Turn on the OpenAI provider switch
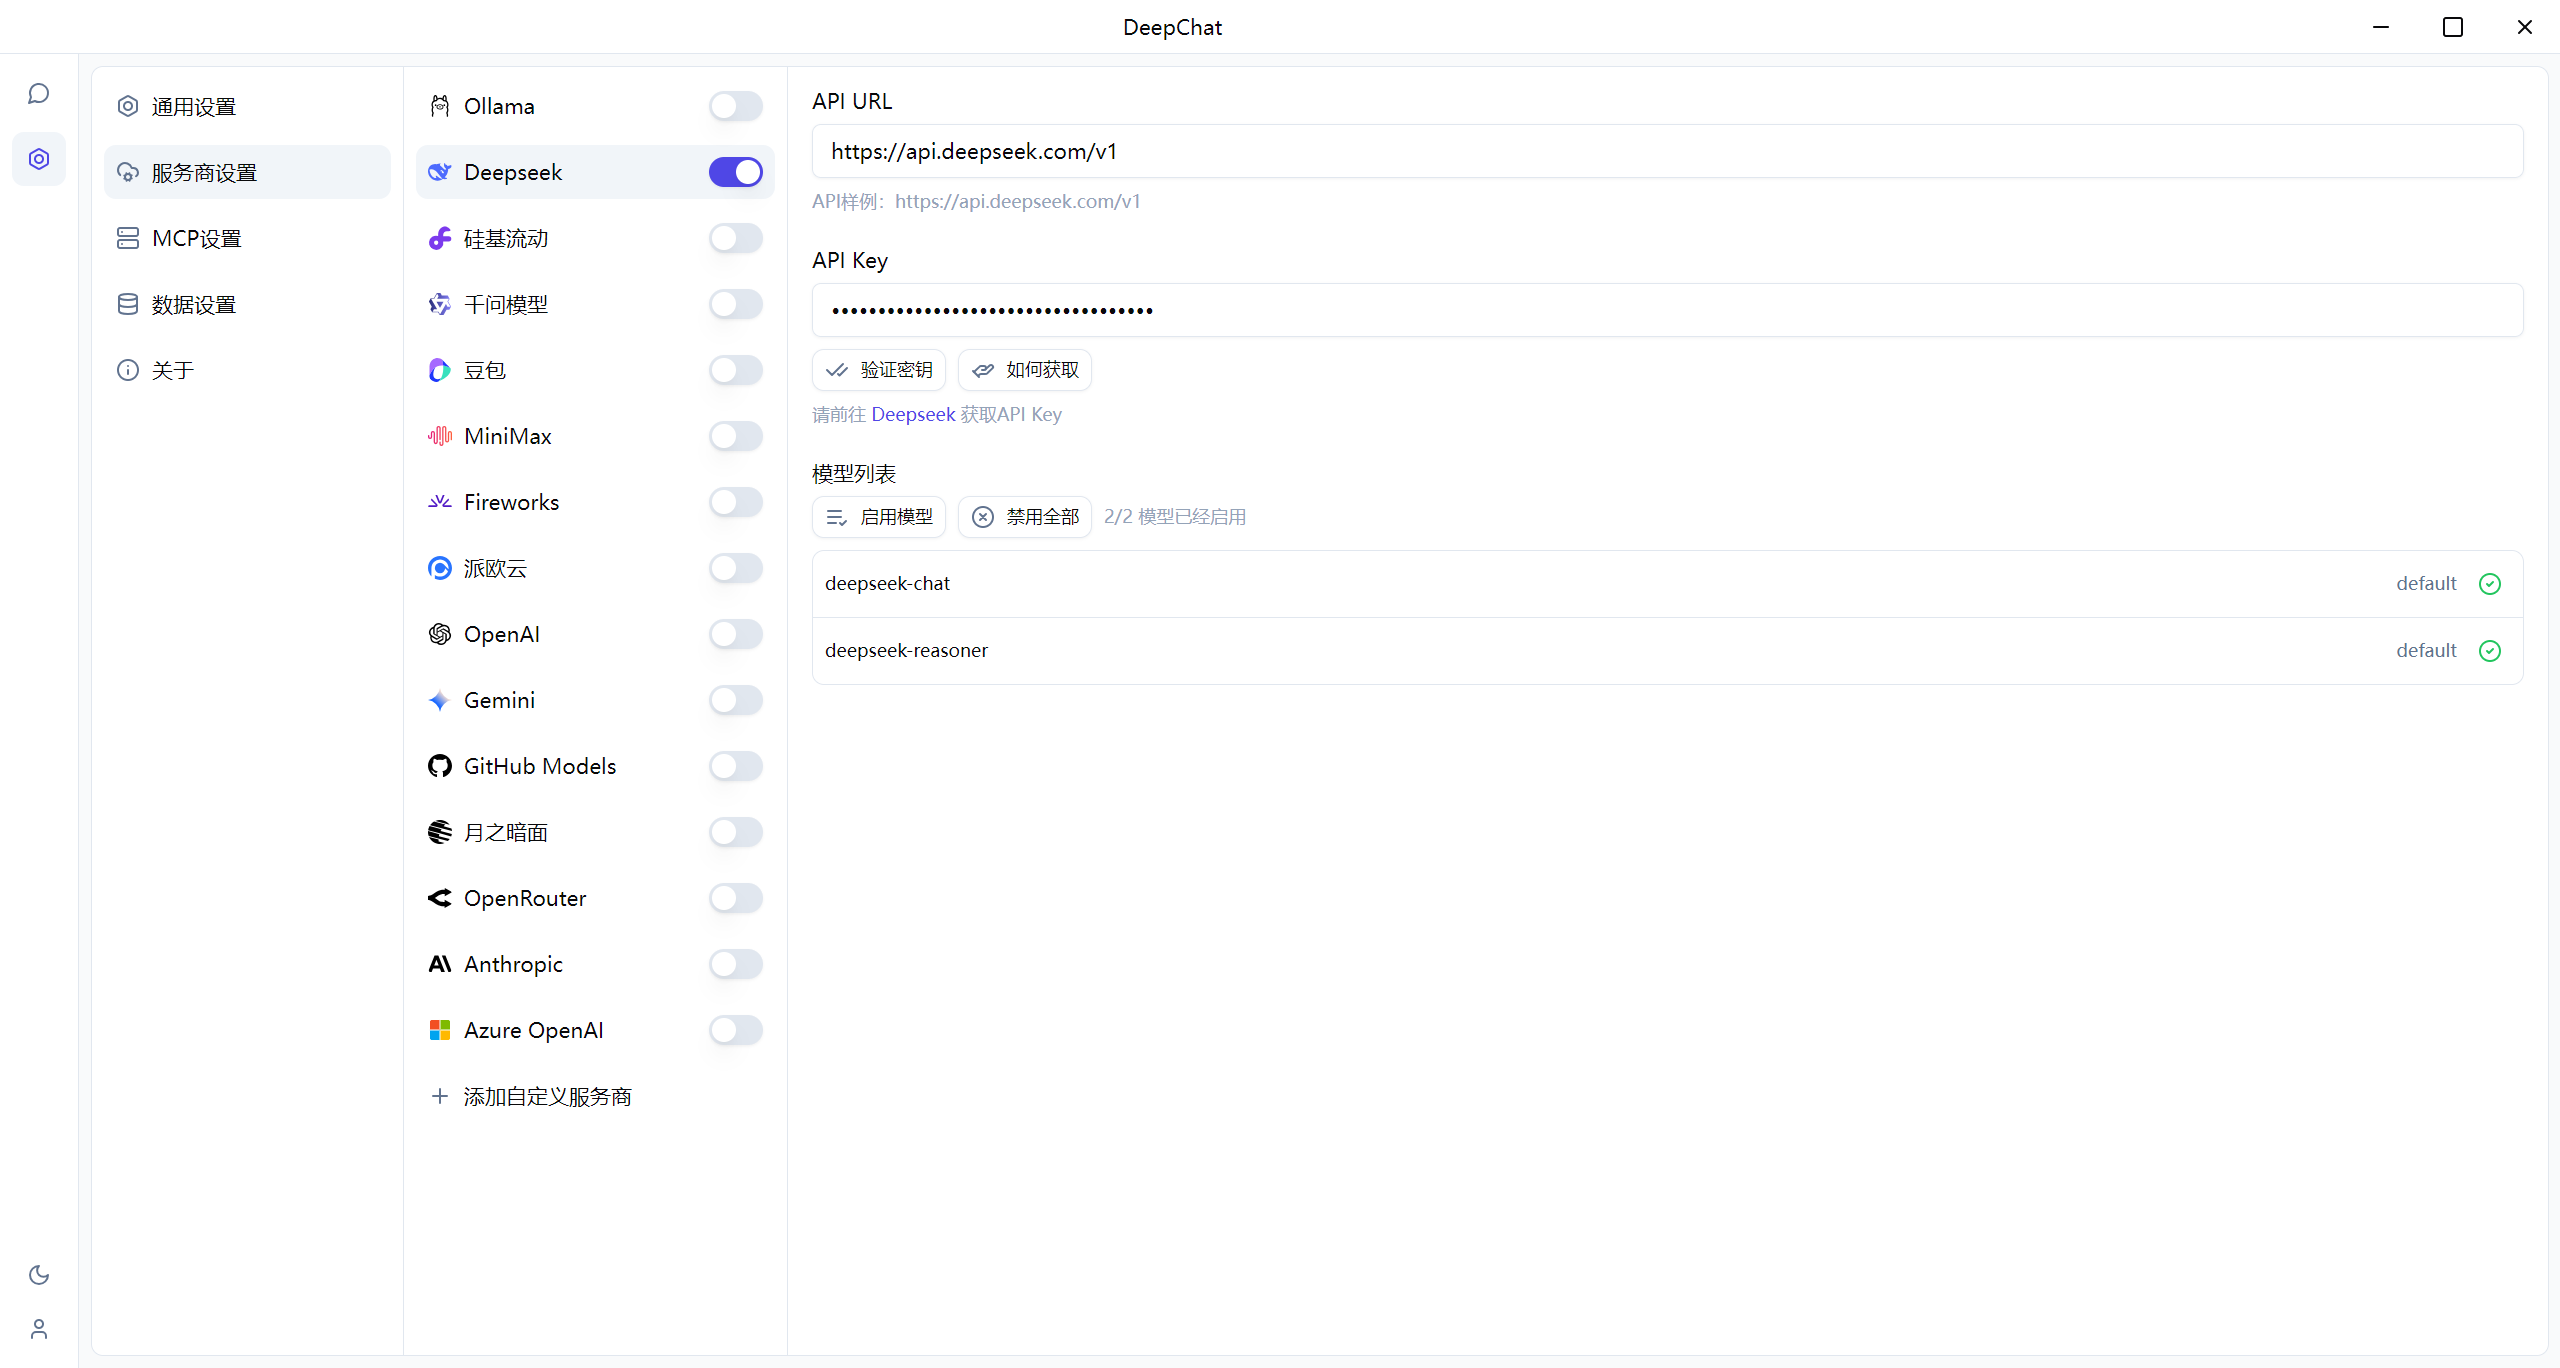This screenshot has height=1368, width=2560. 735,634
